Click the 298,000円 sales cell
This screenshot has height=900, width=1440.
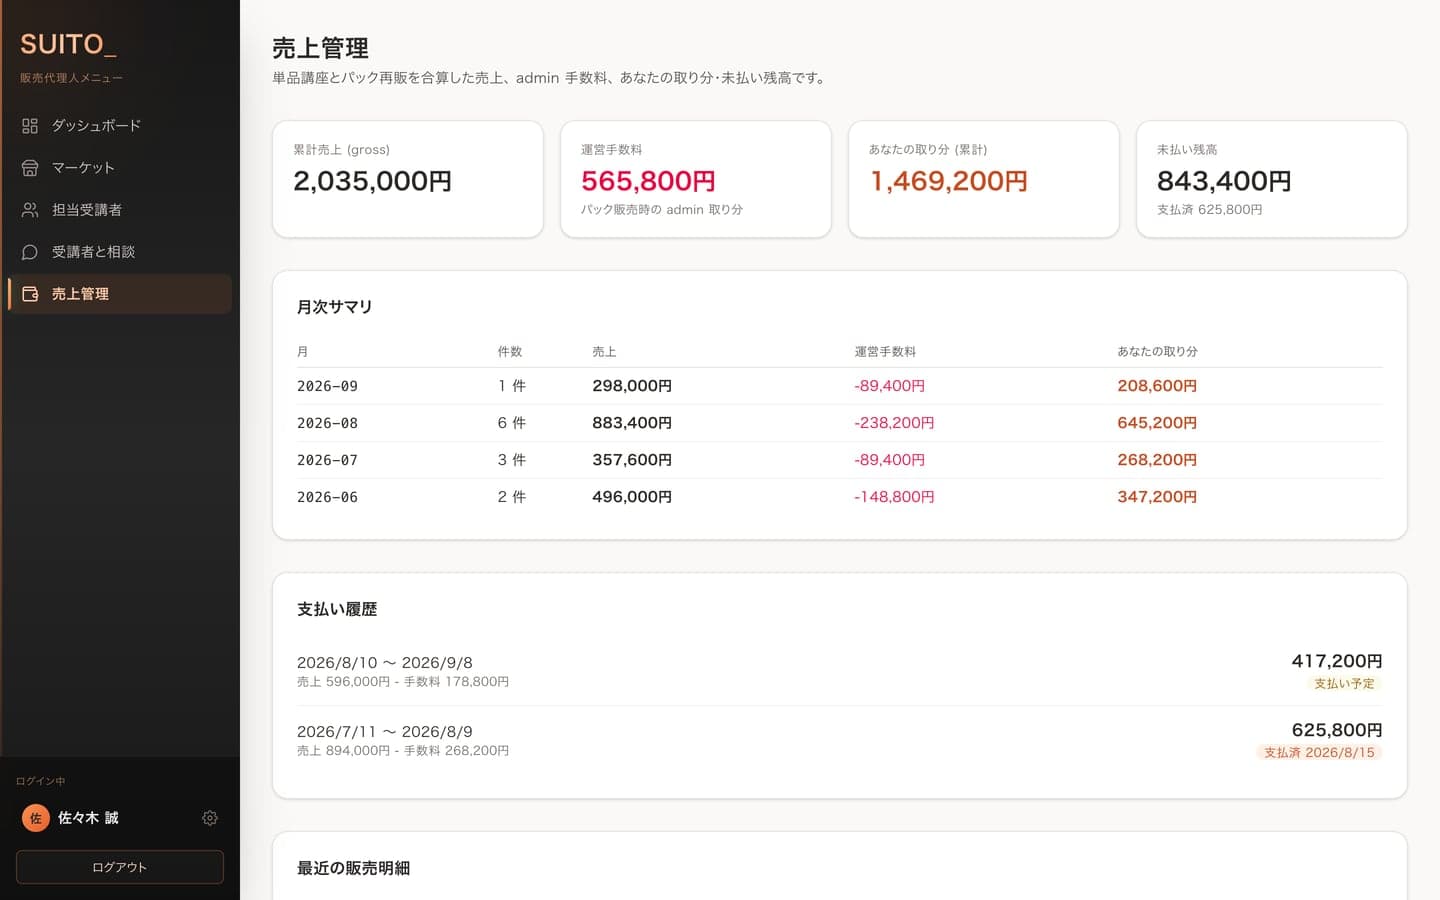tap(632, 386)
